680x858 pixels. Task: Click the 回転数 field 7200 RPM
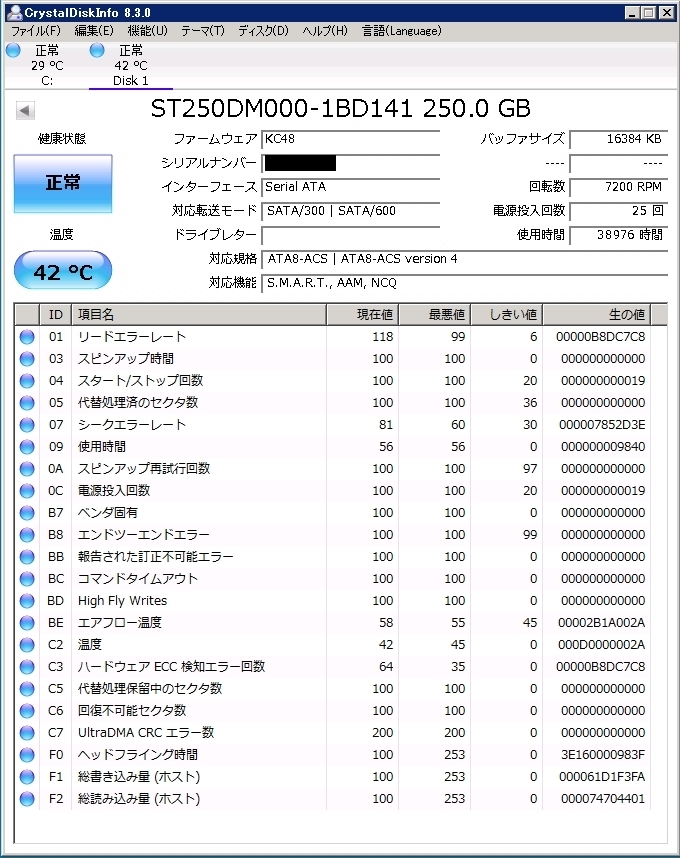point(618,187)
